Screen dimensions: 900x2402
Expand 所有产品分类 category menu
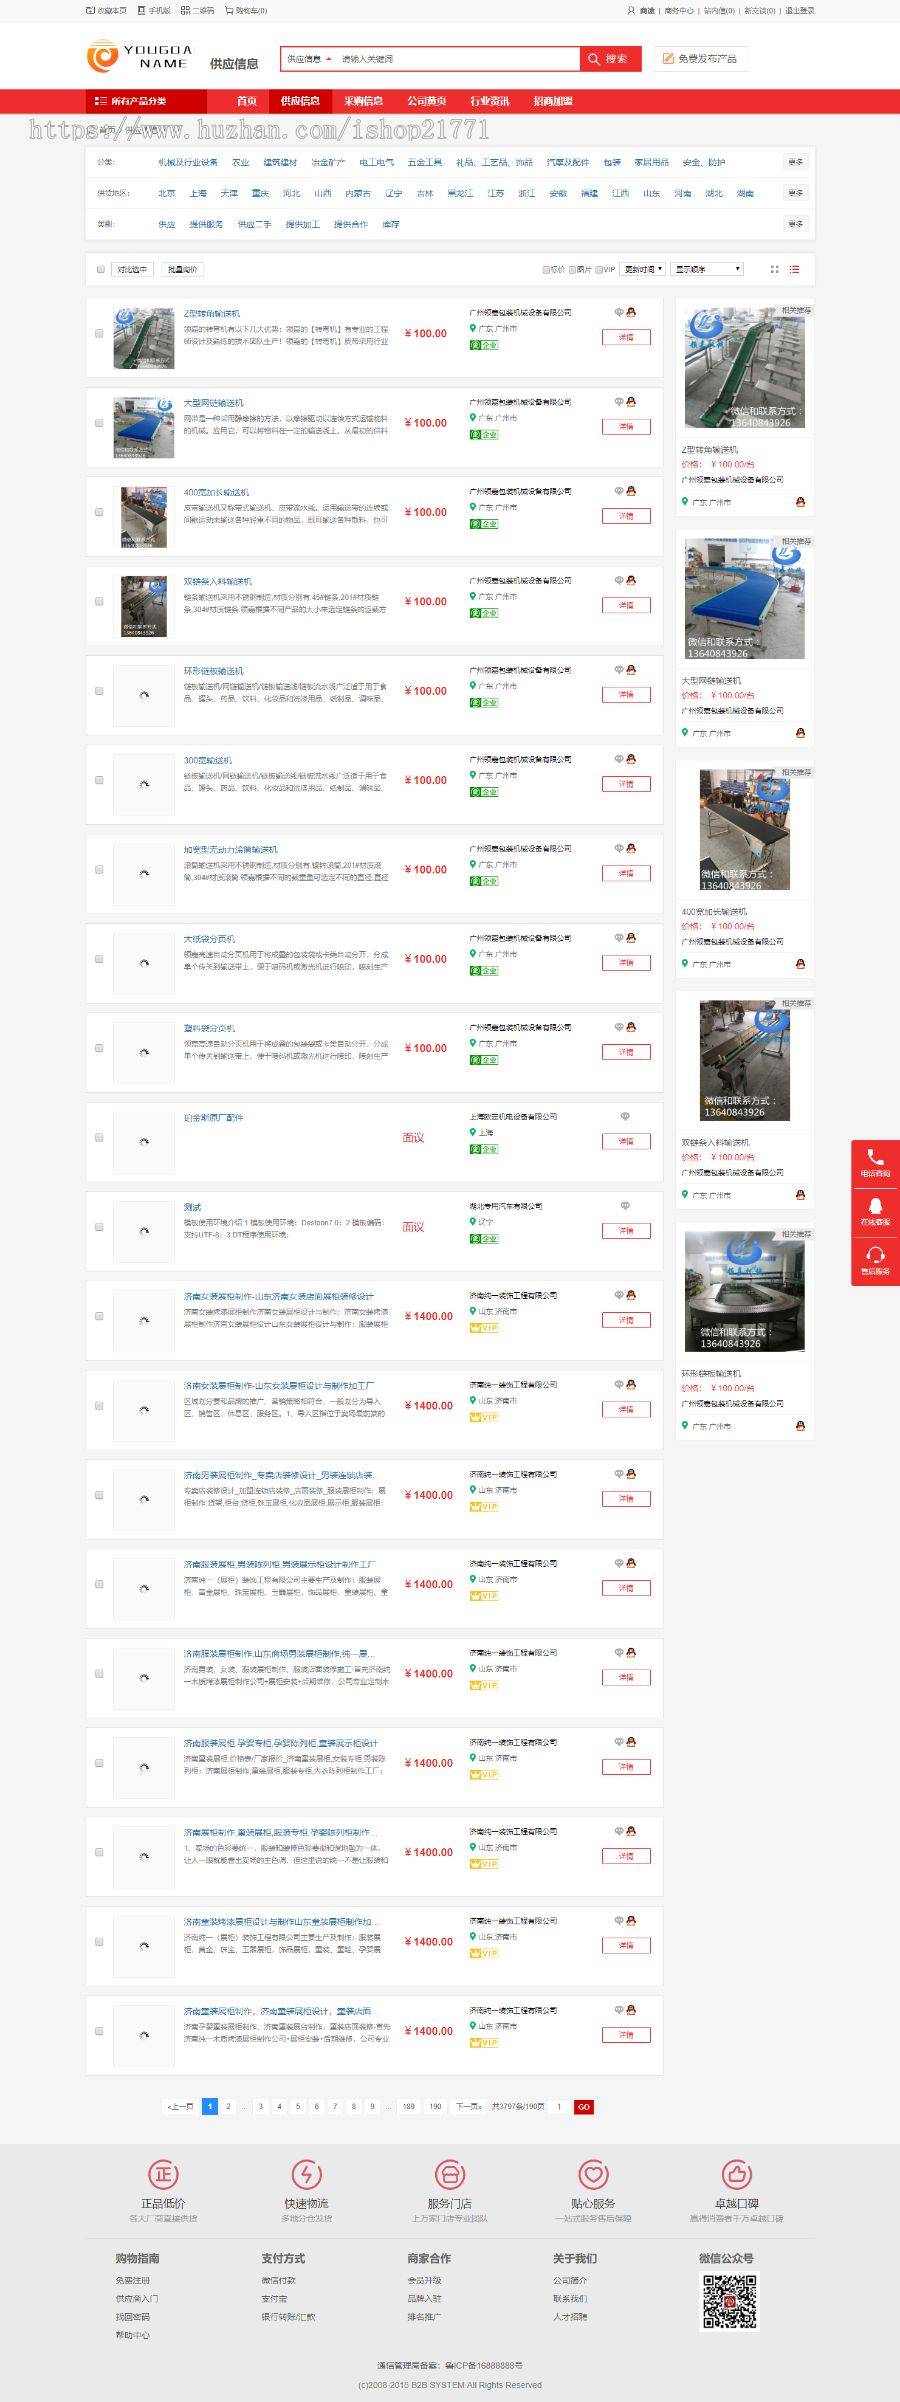(146, 101)
